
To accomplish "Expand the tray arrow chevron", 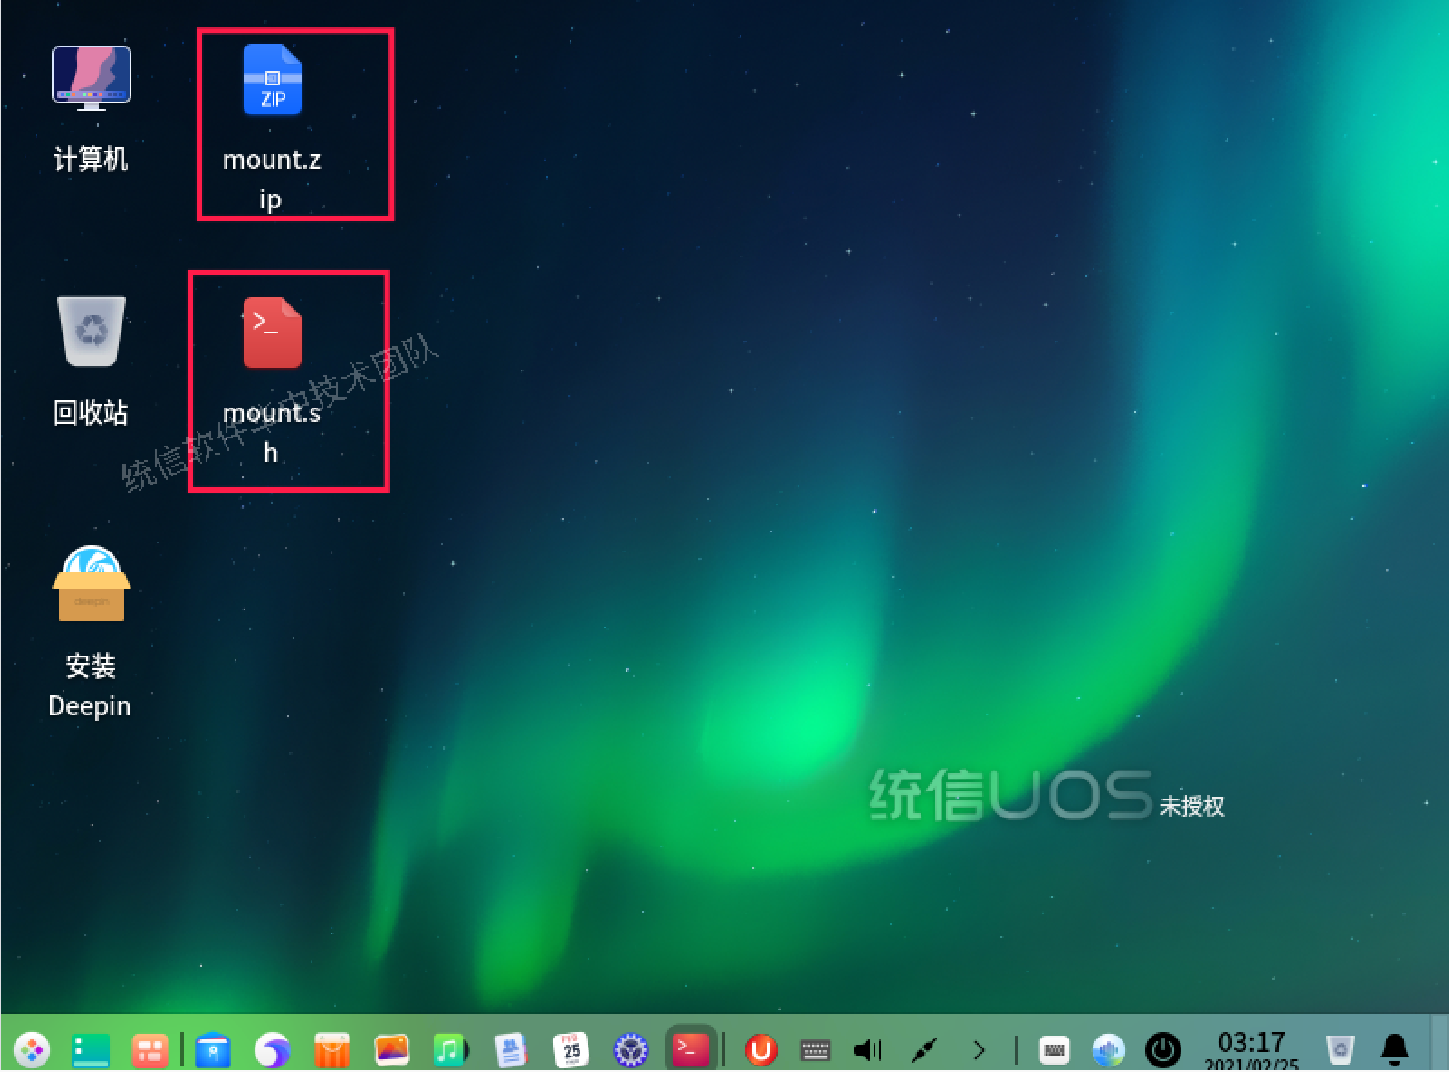I will pos(979,1050).
